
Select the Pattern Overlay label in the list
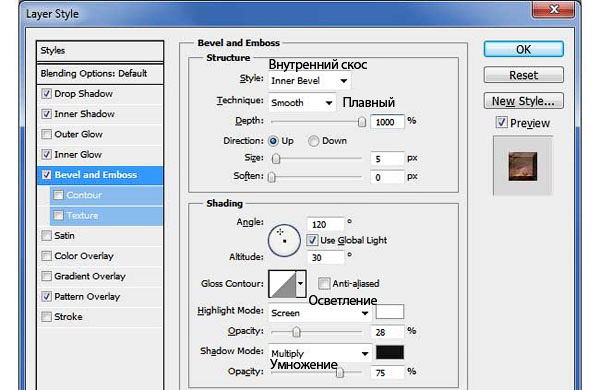click(87, 297)
